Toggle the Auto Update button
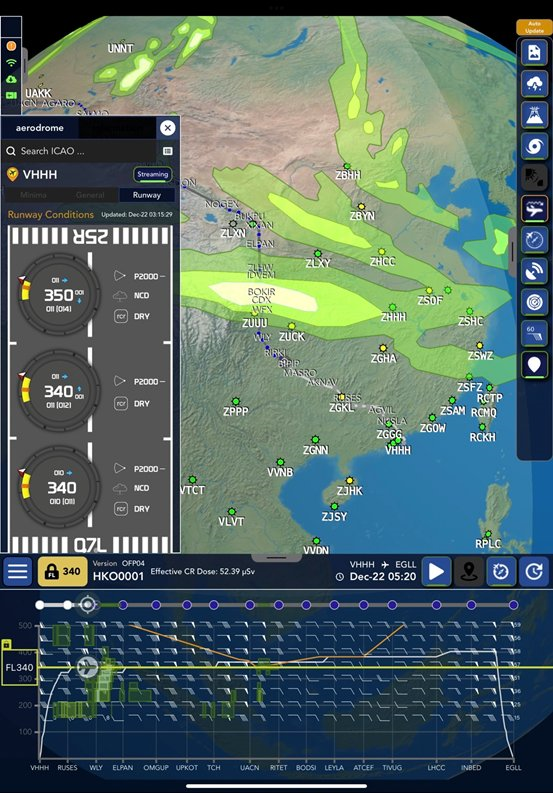Image resolution: width=553 pixels, height=793 pixels. [534, 27]
